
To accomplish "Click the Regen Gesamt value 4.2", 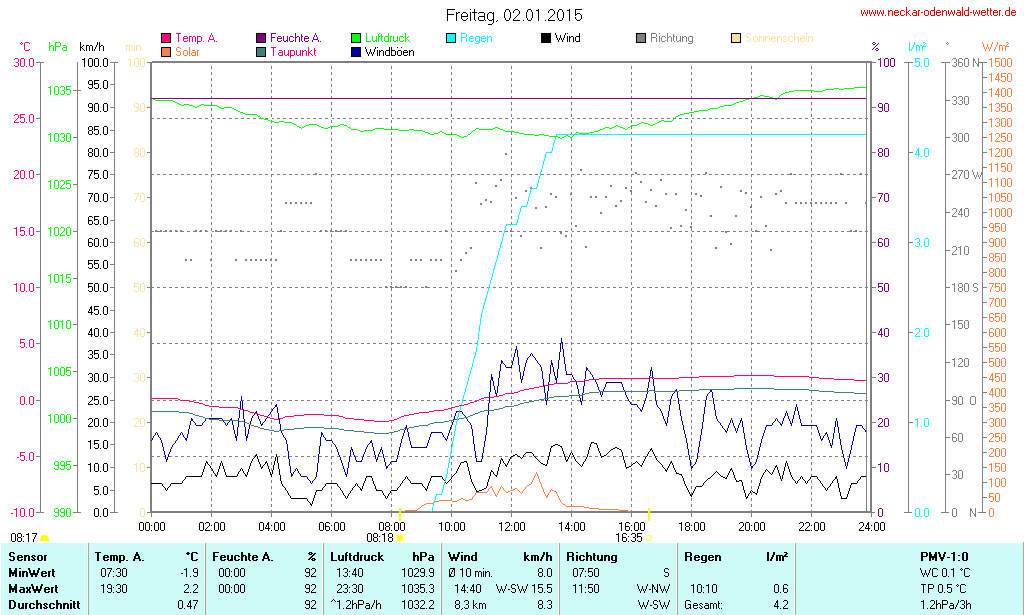I will pos(779,605).
